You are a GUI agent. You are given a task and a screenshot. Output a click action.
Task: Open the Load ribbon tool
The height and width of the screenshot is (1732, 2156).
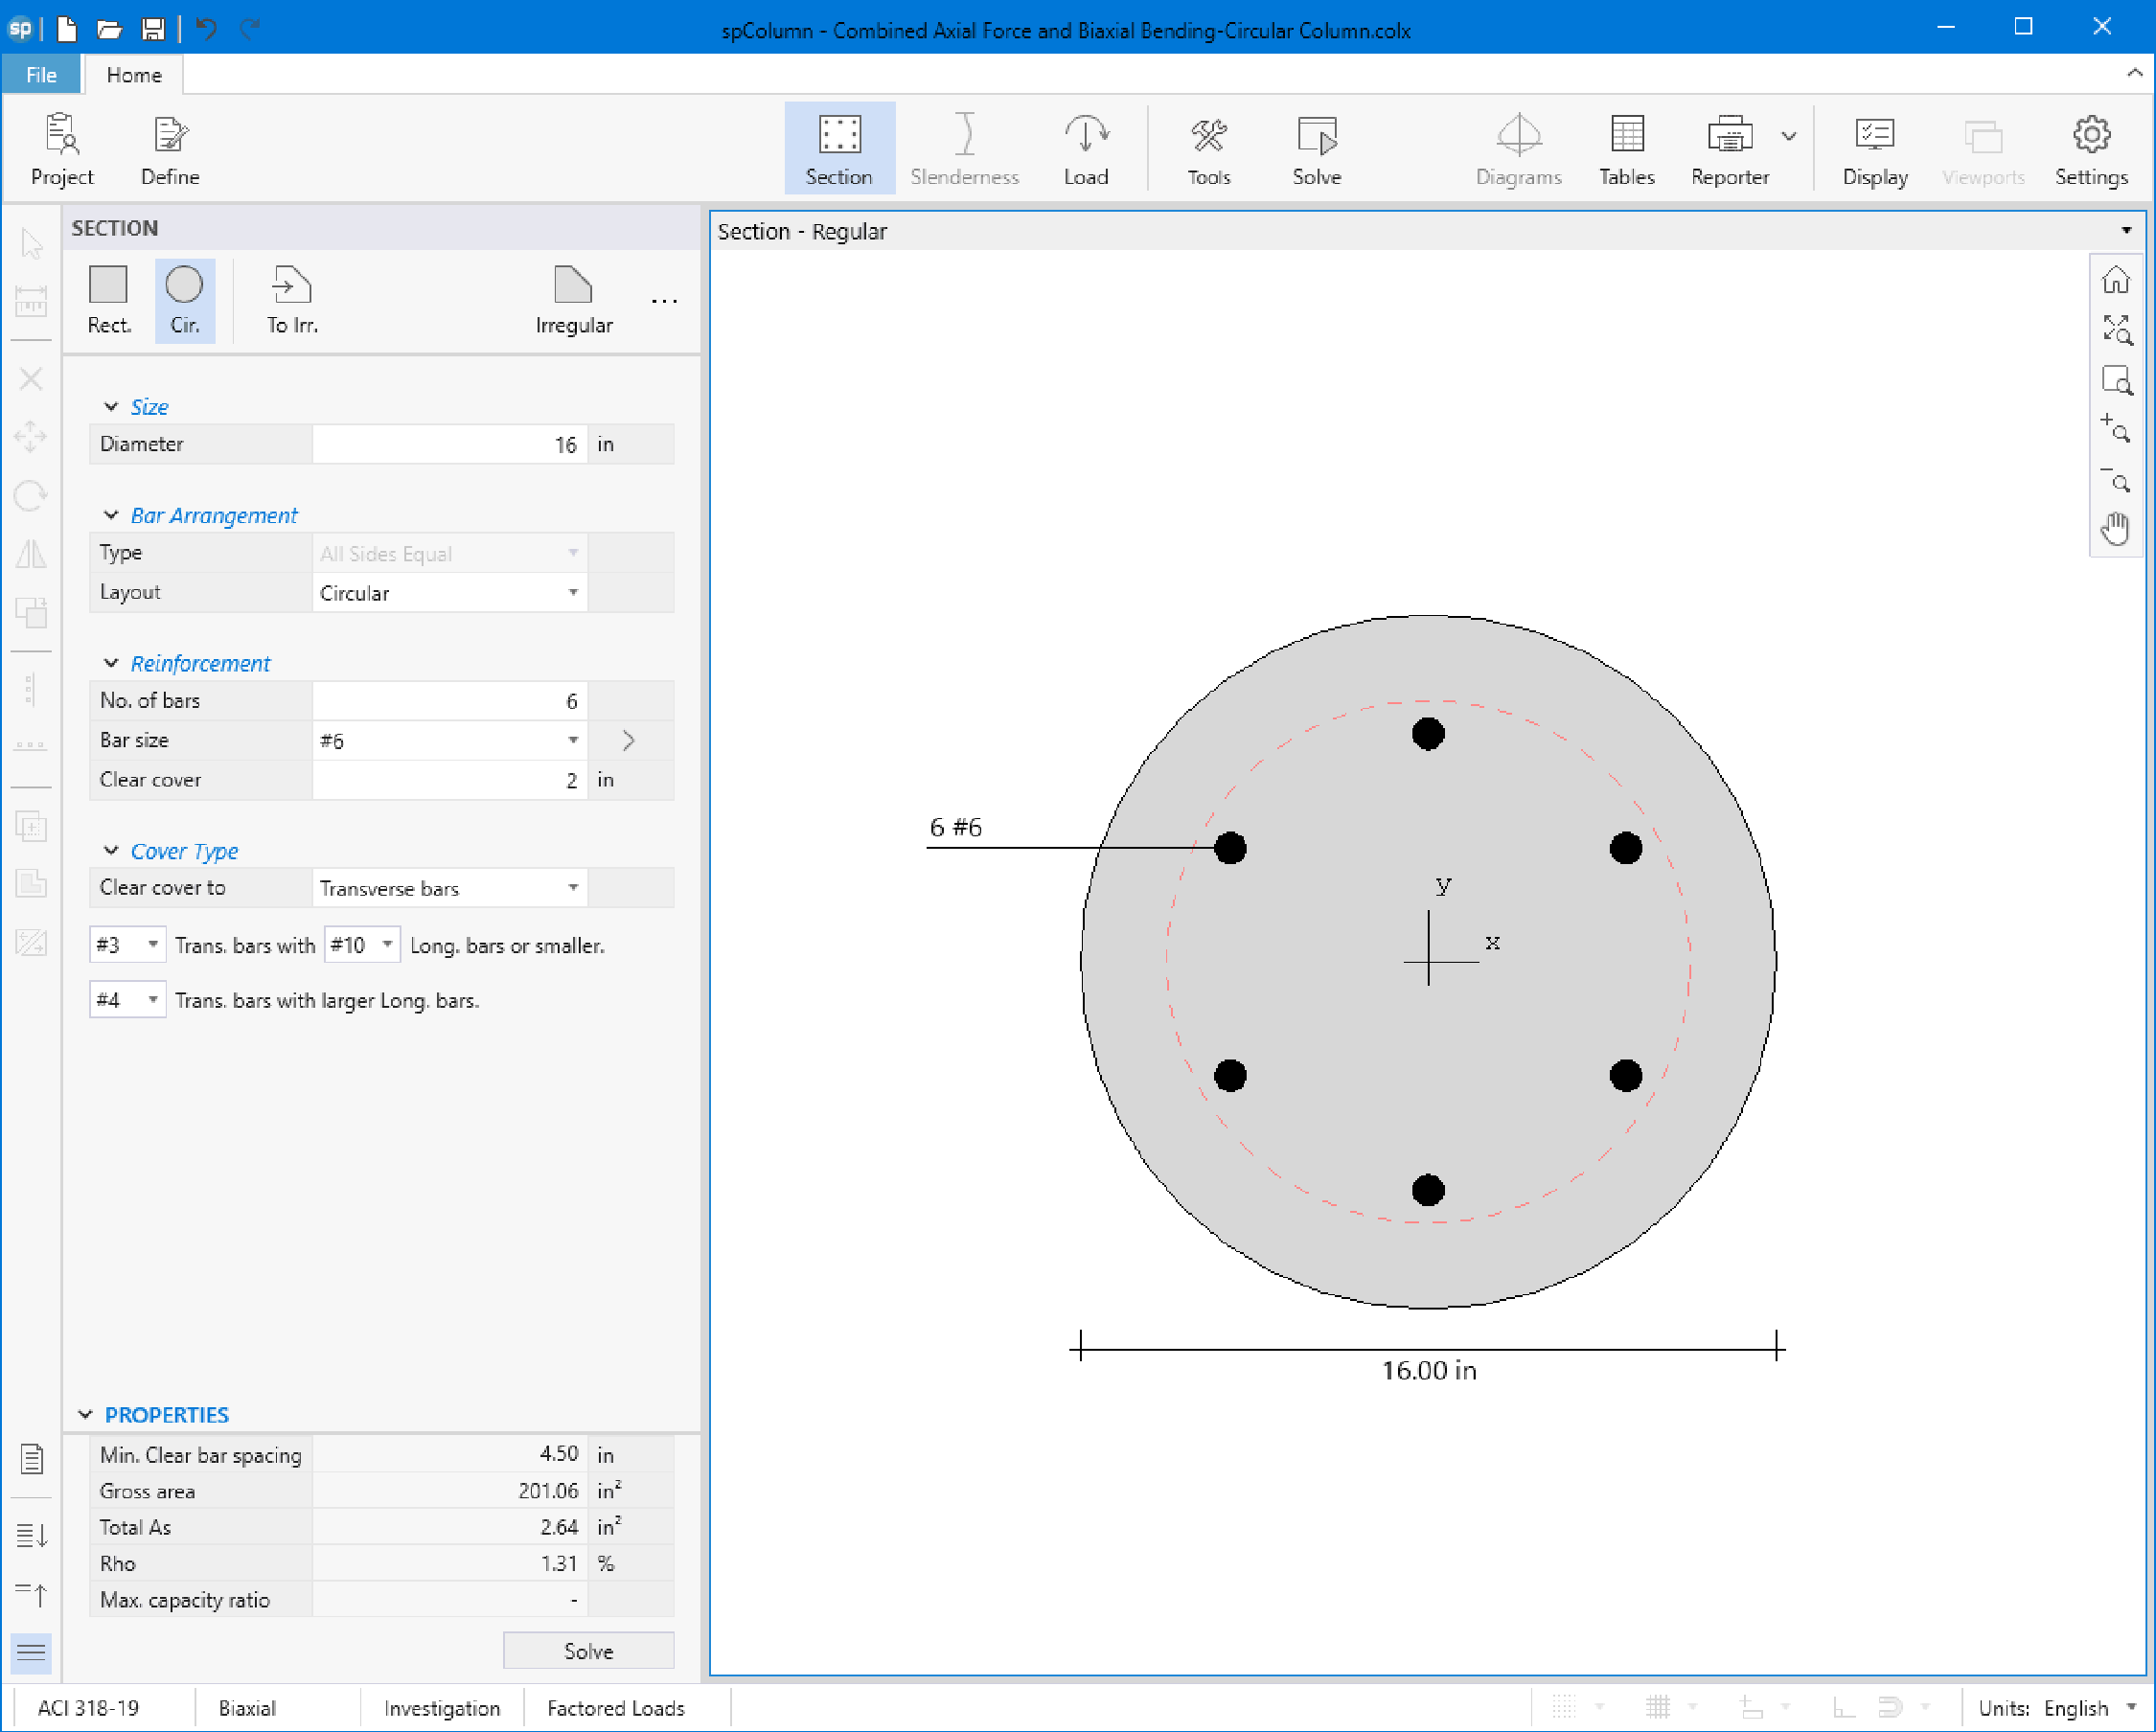click(x=1086, y=150)
